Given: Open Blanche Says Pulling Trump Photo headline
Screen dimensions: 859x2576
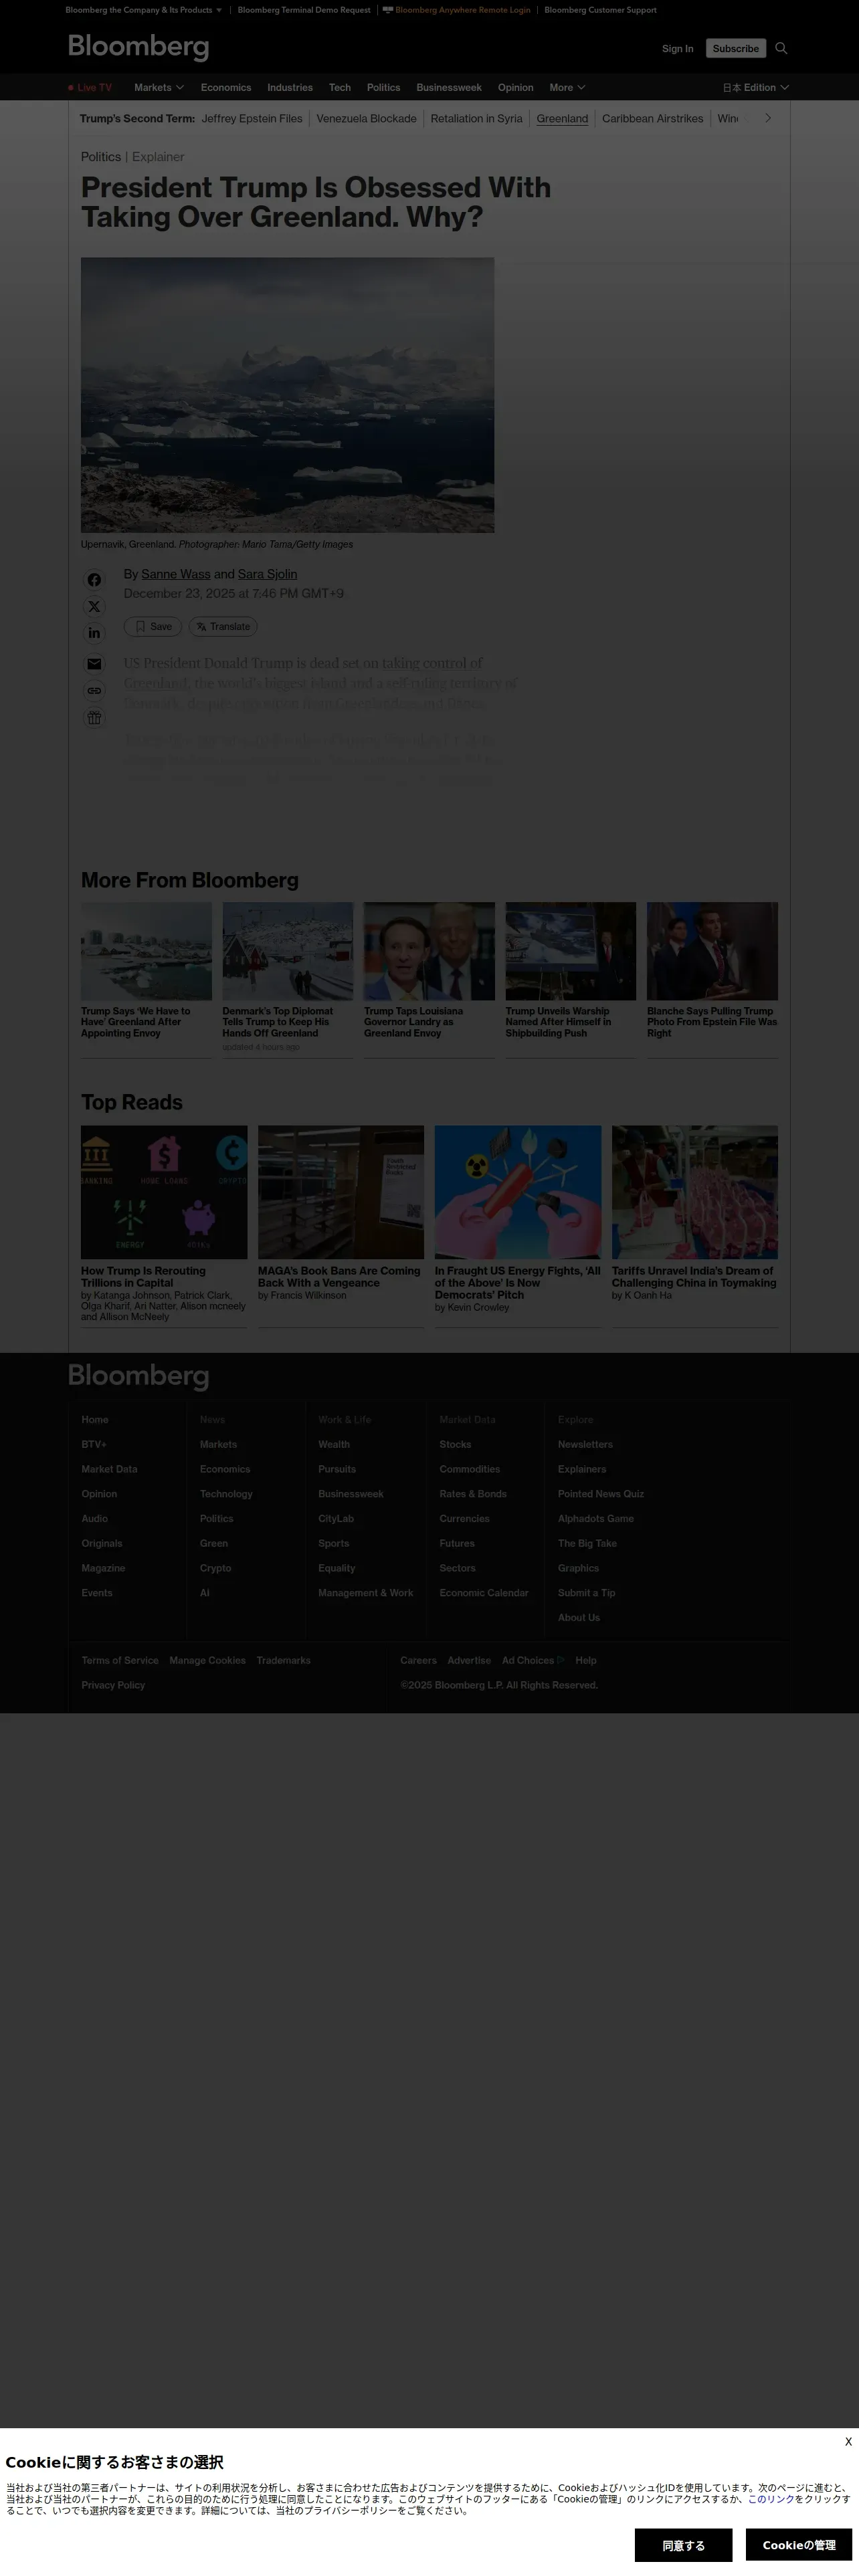Looking at the screenshot, I should click(x=711, y=1022).
